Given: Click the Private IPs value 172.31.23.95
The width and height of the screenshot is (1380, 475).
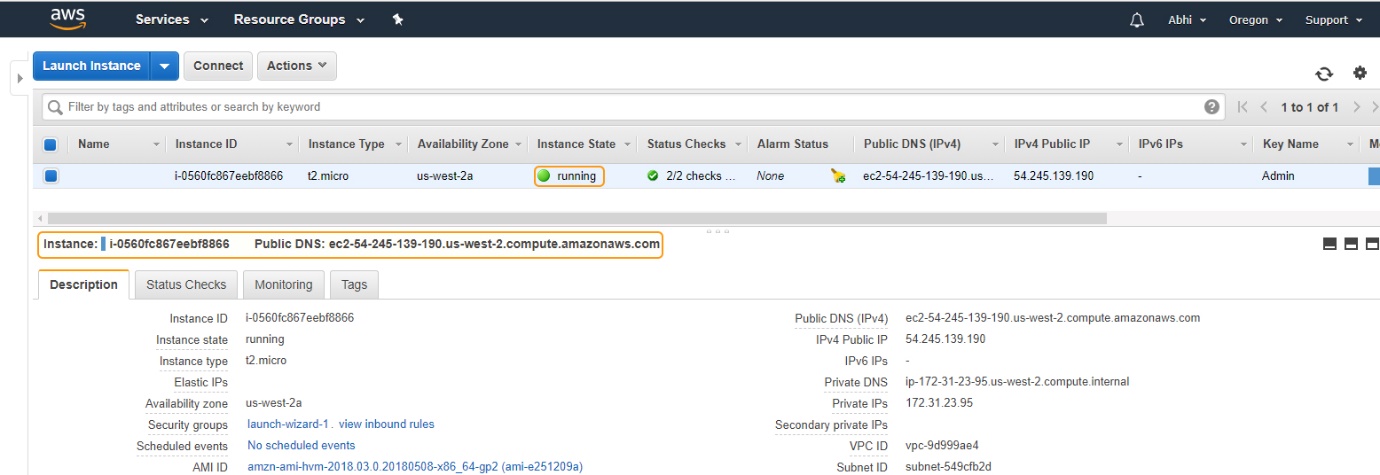Looking at the screenshot, I should pyautogui.click(x=939, y=403).
